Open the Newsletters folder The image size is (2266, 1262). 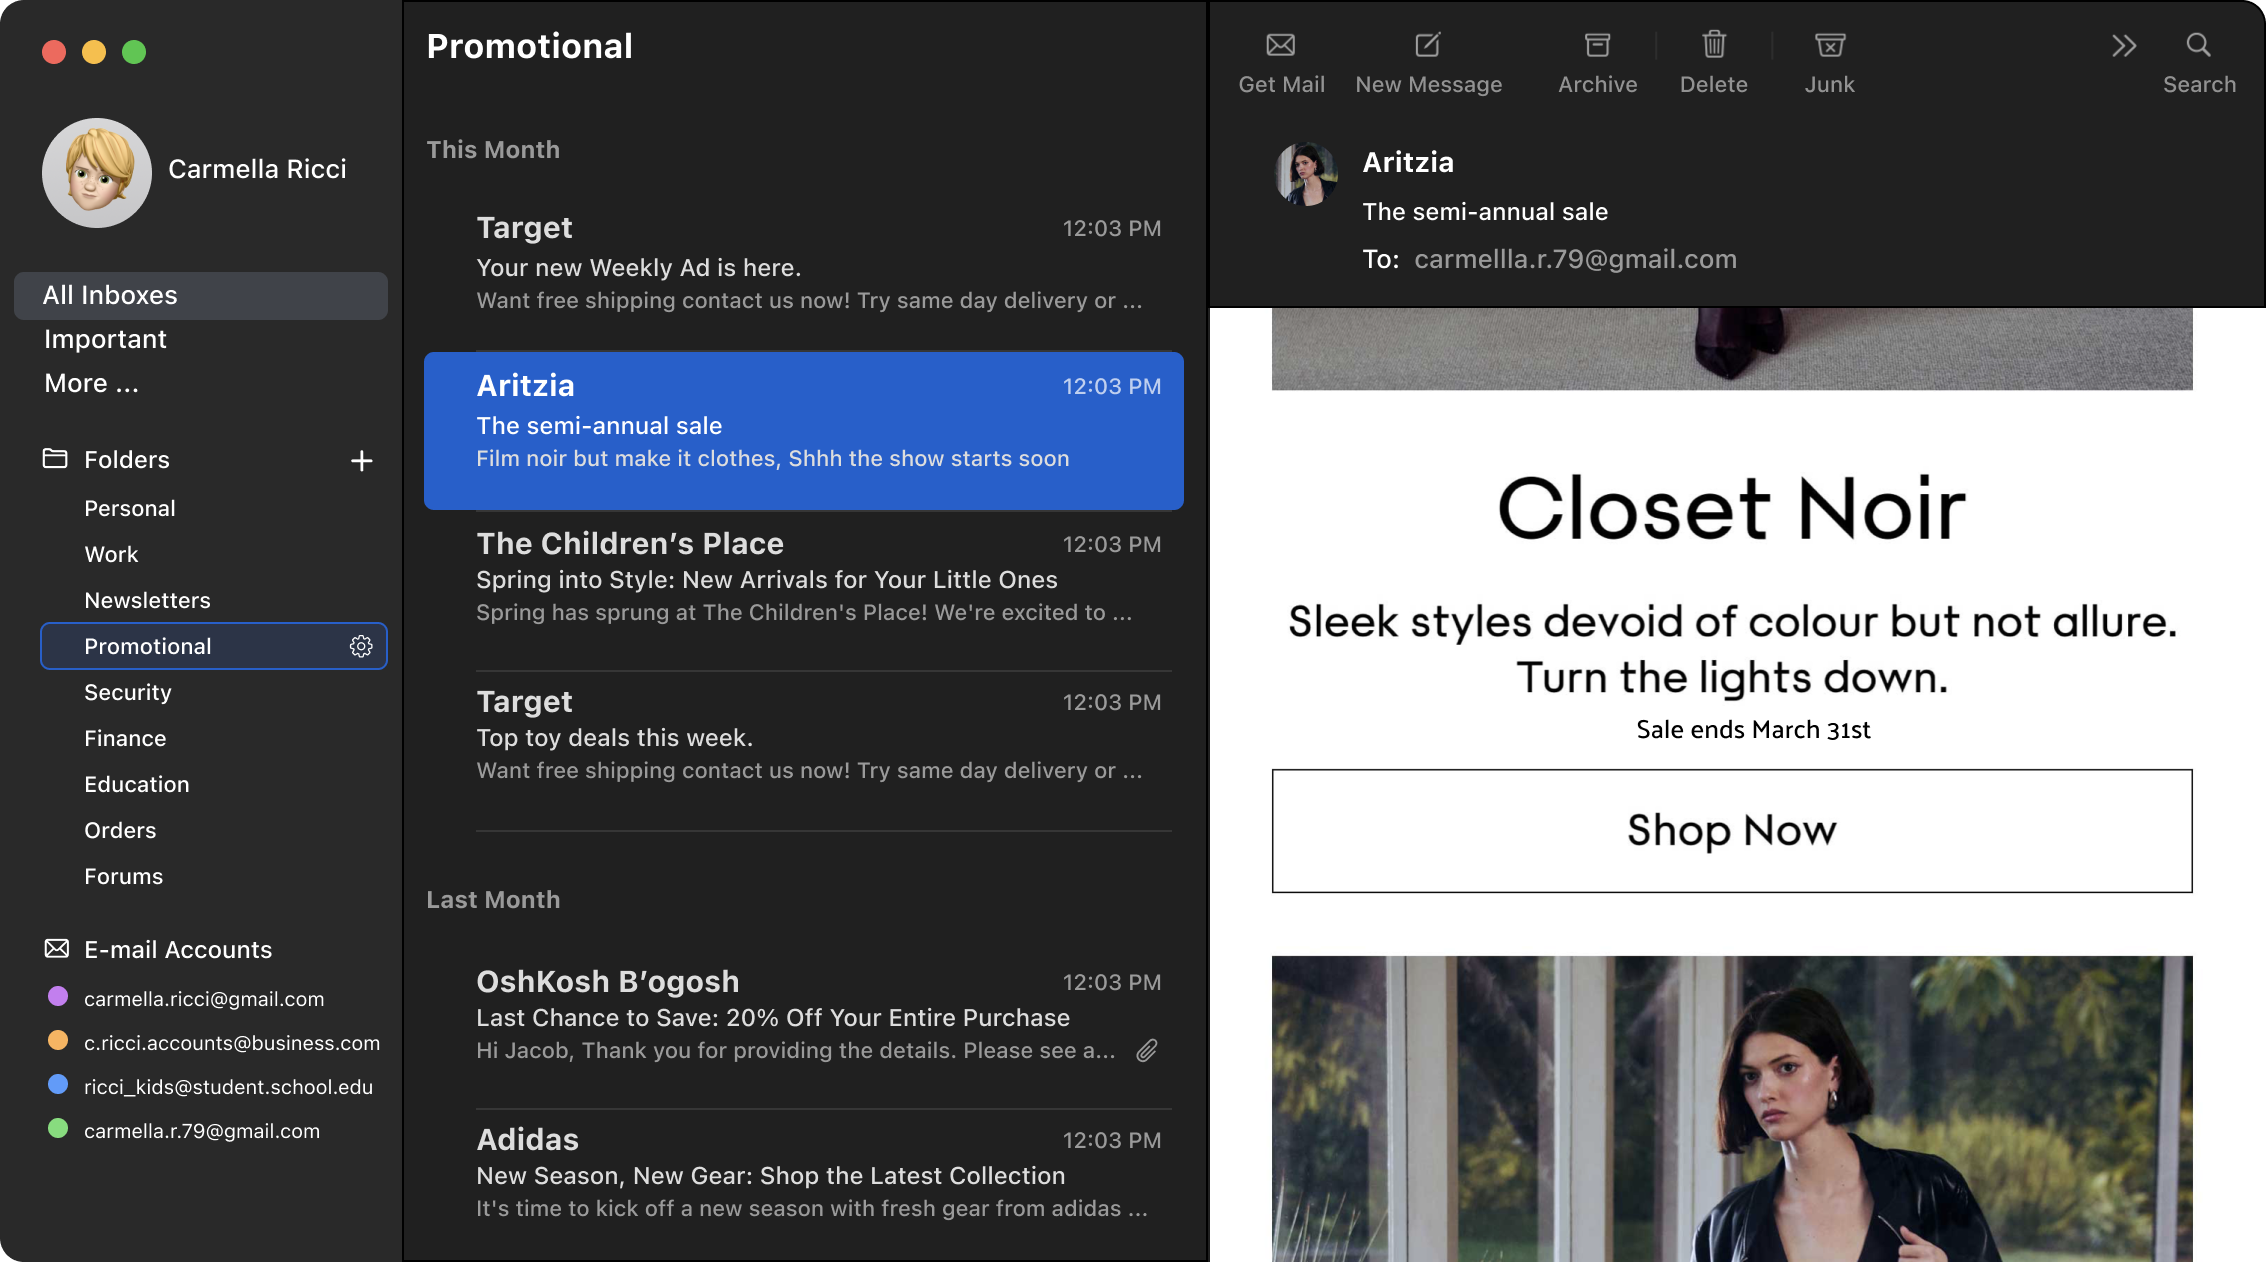(x=147, y=600)
